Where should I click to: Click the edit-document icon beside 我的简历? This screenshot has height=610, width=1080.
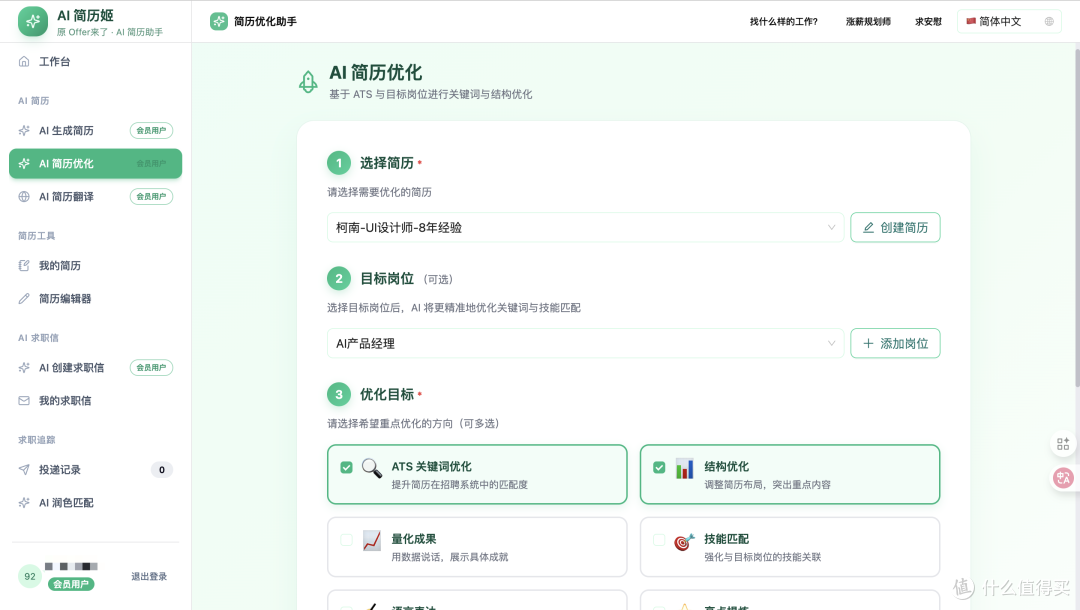pos(24,265)
